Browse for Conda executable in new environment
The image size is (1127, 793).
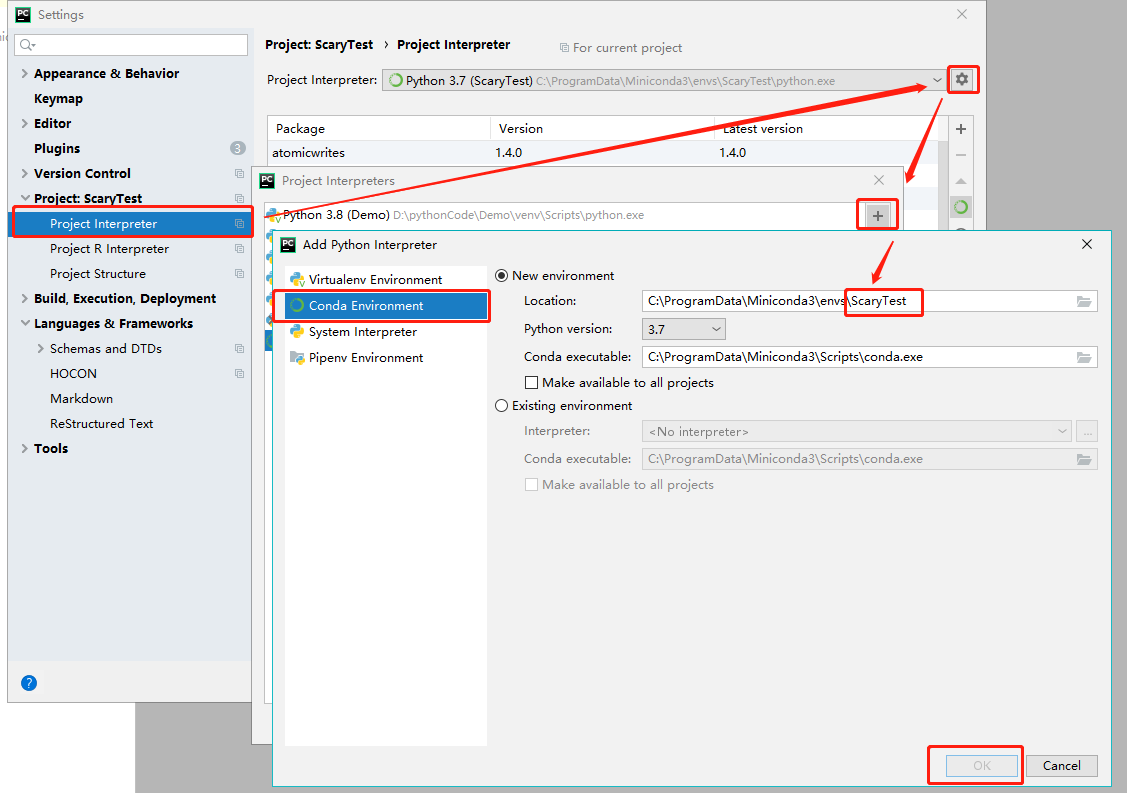click(x=1084, y=357)
